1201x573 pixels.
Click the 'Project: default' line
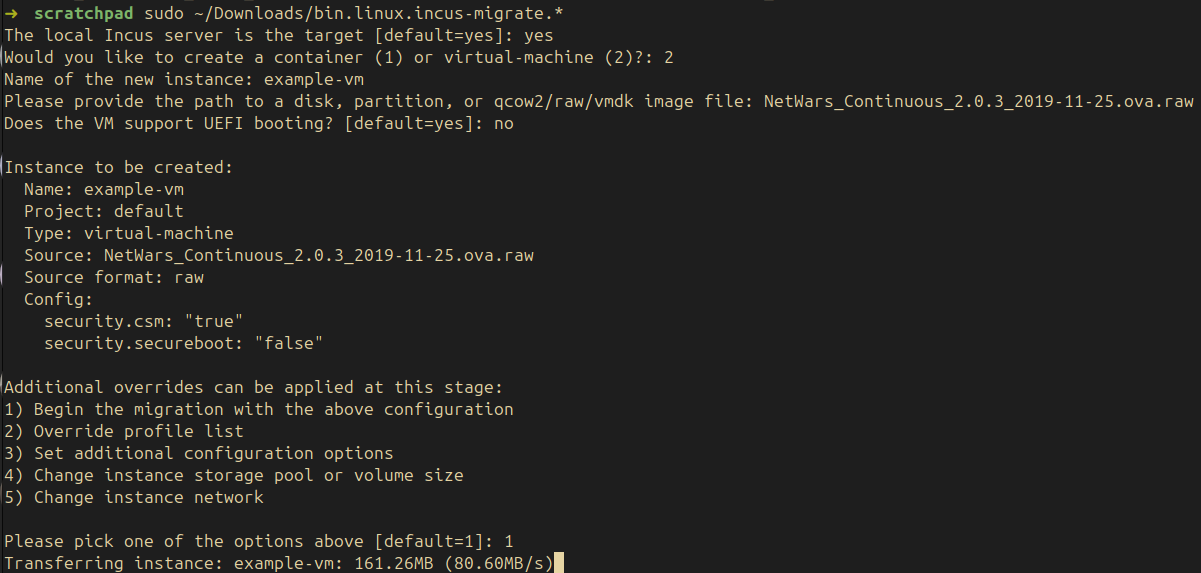coord(103,212)
